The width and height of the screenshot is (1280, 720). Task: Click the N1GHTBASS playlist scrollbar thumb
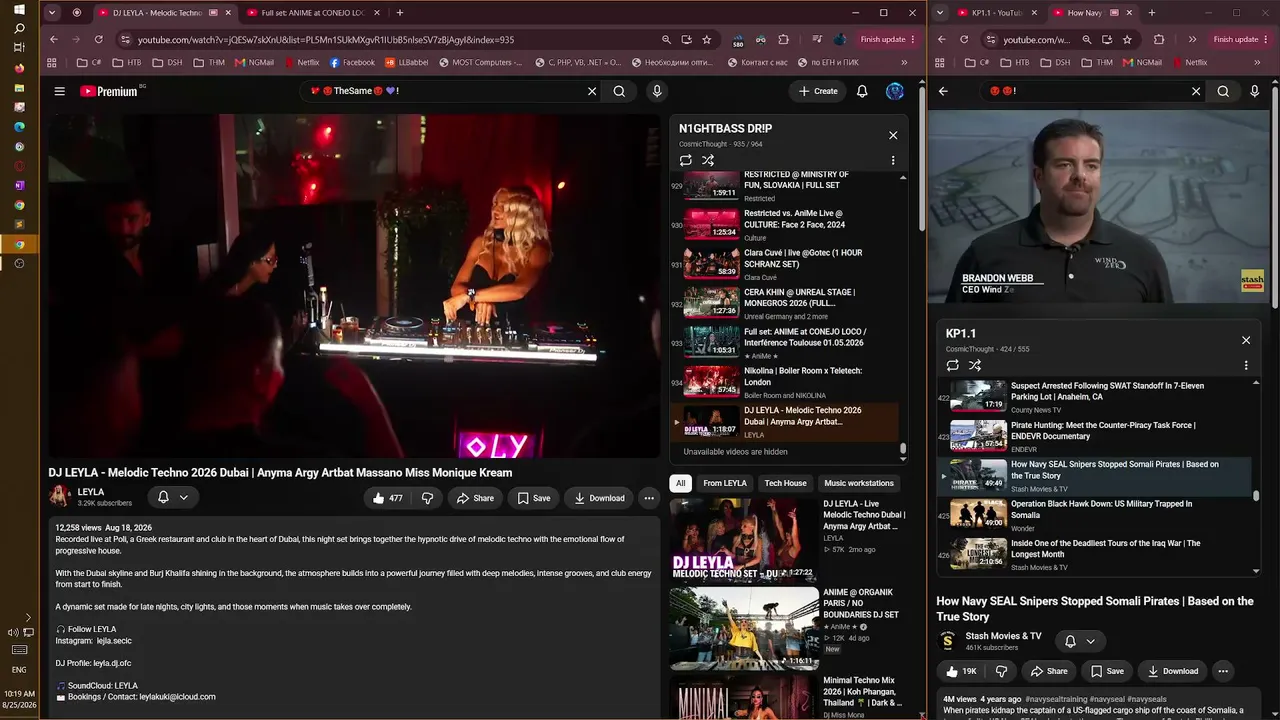click(903, 449)
